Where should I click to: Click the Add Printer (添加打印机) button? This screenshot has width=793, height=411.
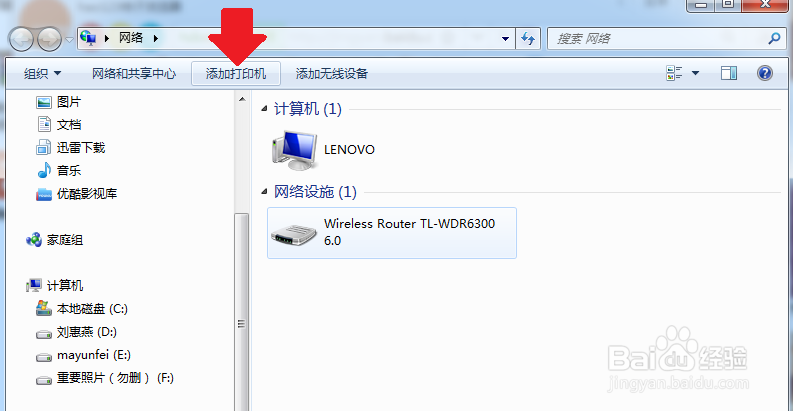[236, 74]
